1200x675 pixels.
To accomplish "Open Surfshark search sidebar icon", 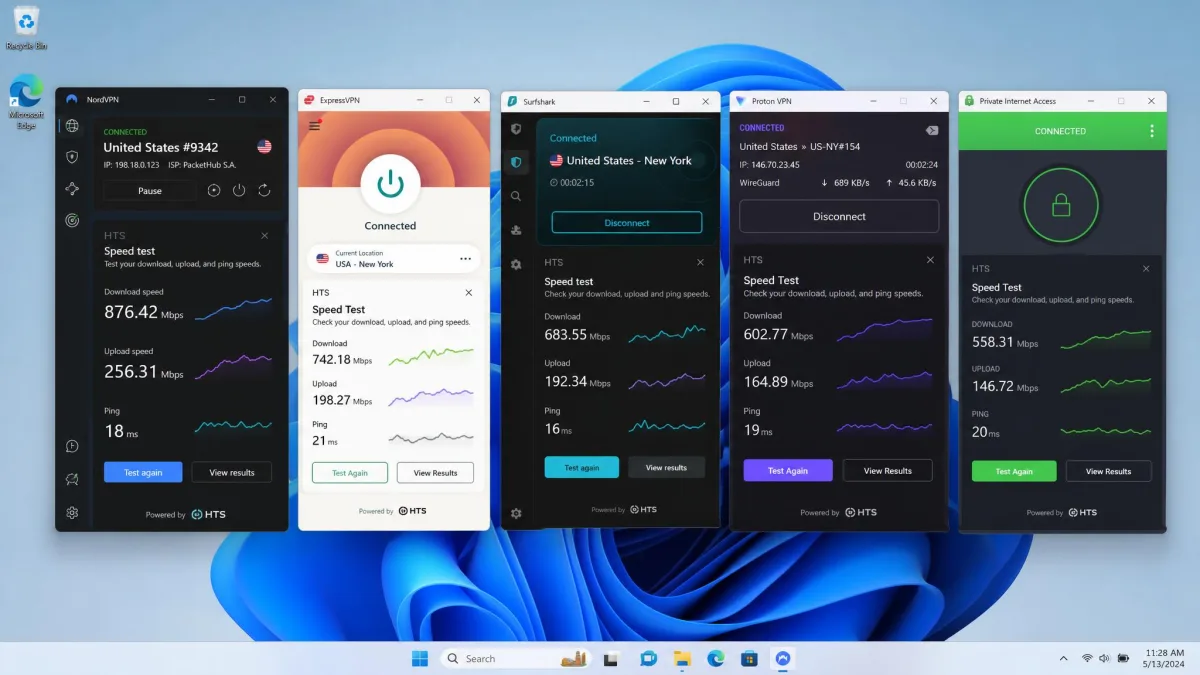I will tap(516, 197).
